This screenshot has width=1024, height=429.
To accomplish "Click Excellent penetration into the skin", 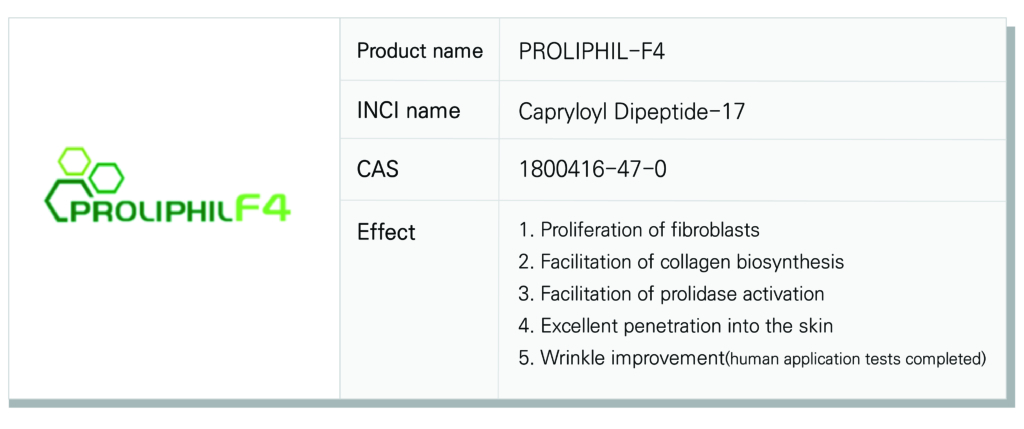I will click(676, 325).
